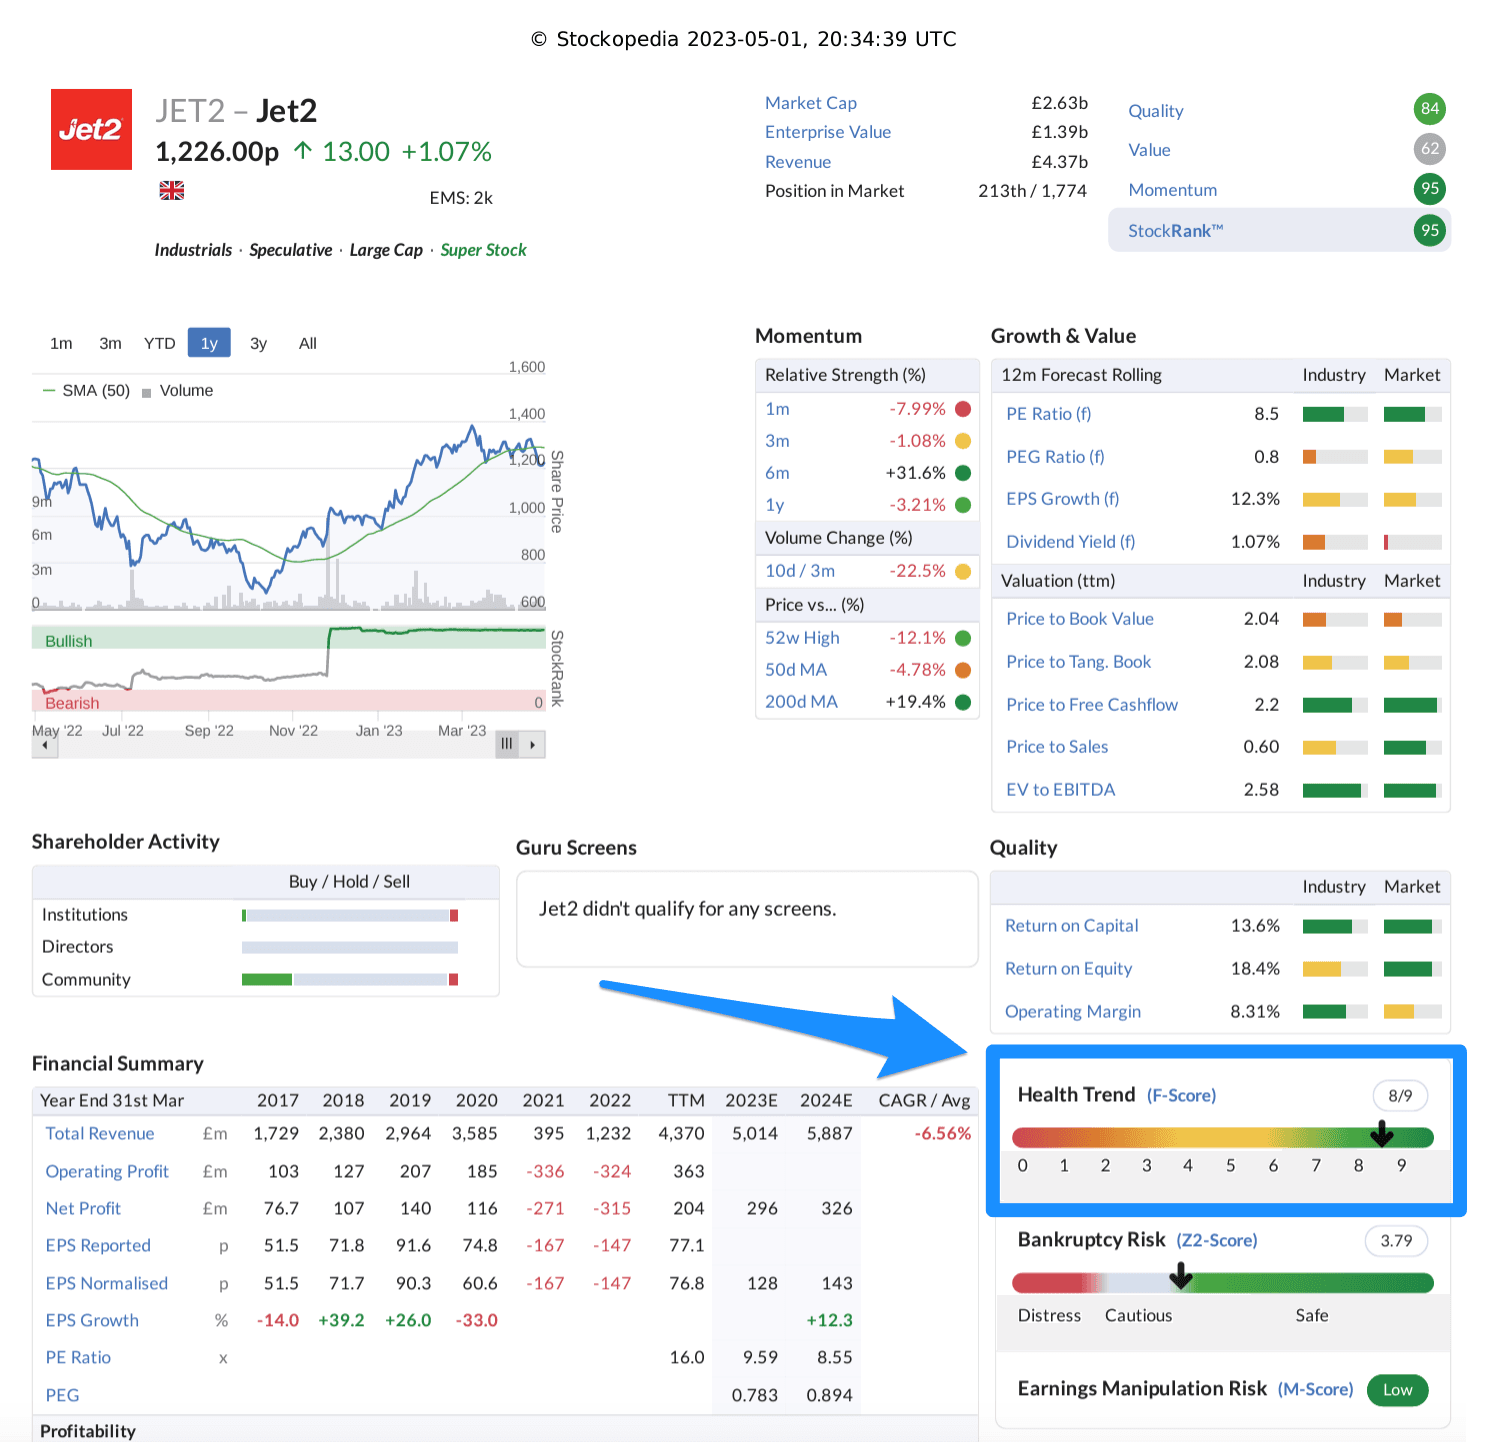Select the 1m chart range
The height and width of the screenshot is (1442, 1508).
pyautogui.click(x=61, y=343)
